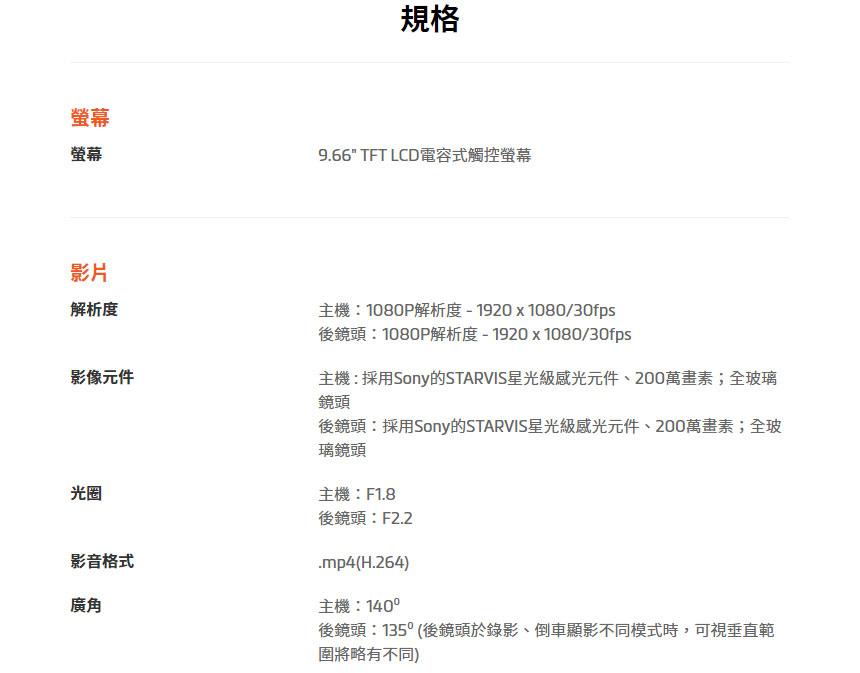860x673 pixels.
Task: Click the 主機 140° wide-angle value
Action: point(359,606)
